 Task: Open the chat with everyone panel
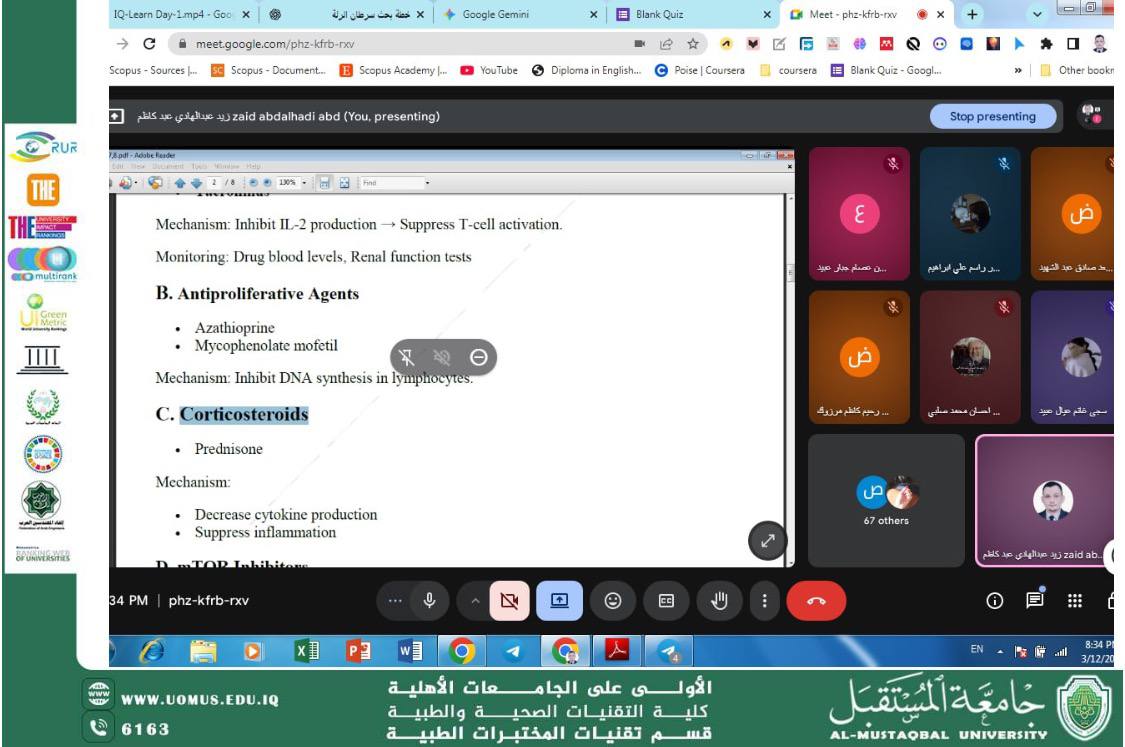coord(1035,601)
